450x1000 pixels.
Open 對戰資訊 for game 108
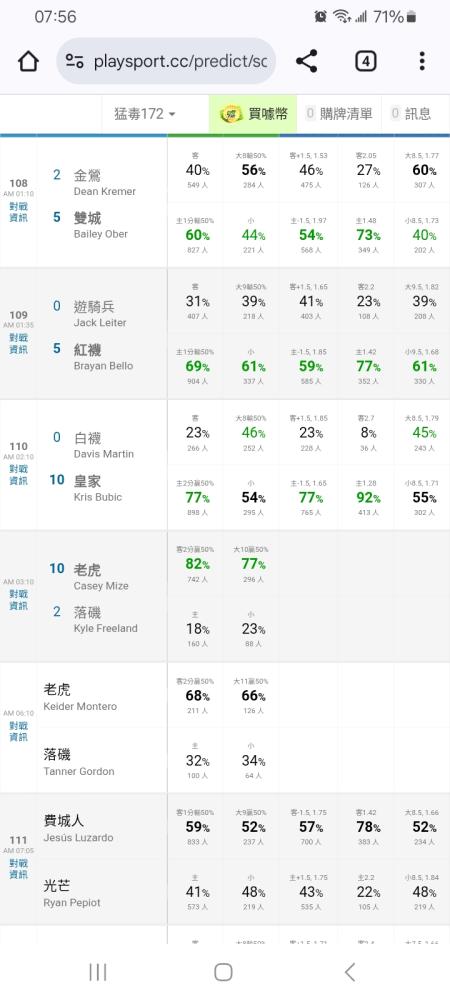[18, 212]
